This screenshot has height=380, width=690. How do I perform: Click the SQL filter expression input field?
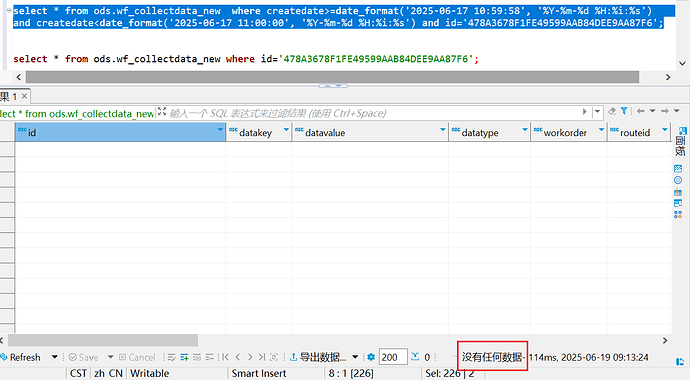374,113
